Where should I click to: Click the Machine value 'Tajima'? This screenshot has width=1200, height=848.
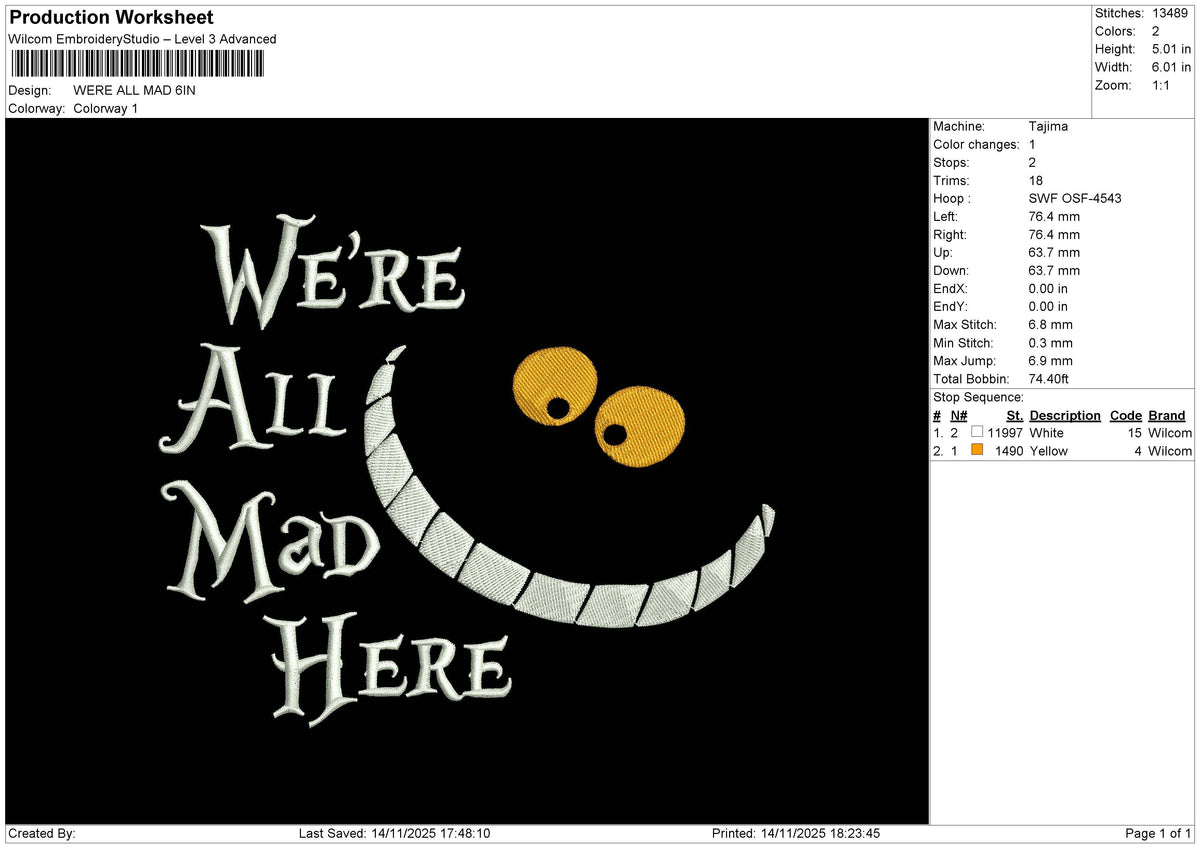(x=1047, y=126)
